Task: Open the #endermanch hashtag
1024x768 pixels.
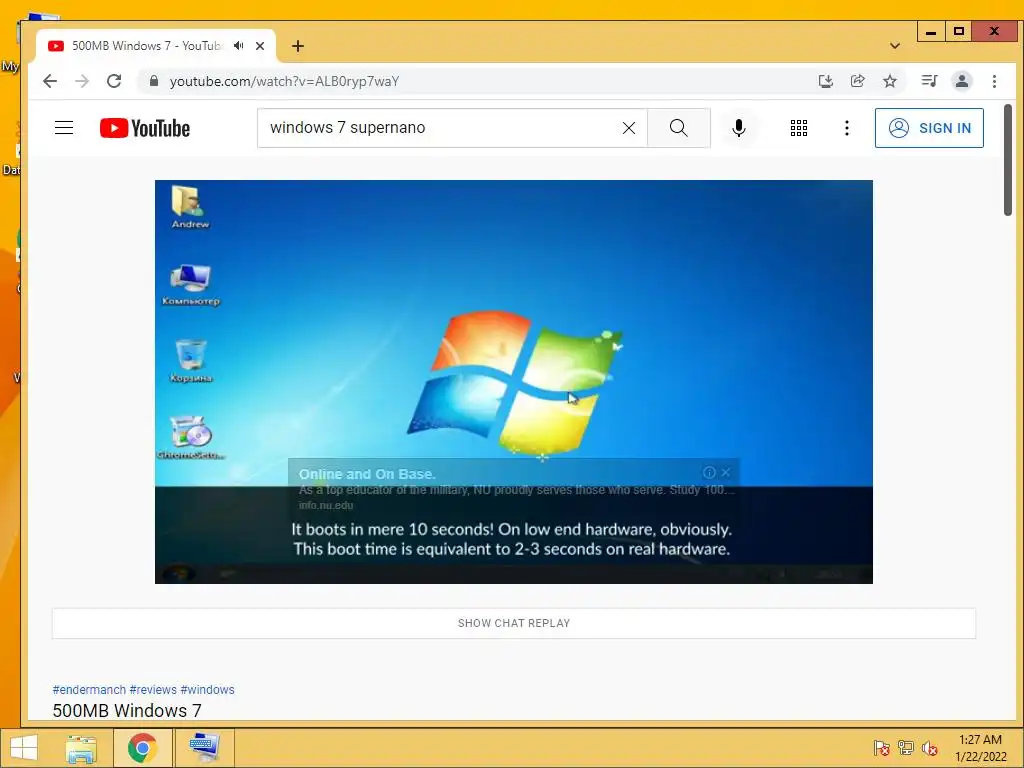Action: click(89, 690)
